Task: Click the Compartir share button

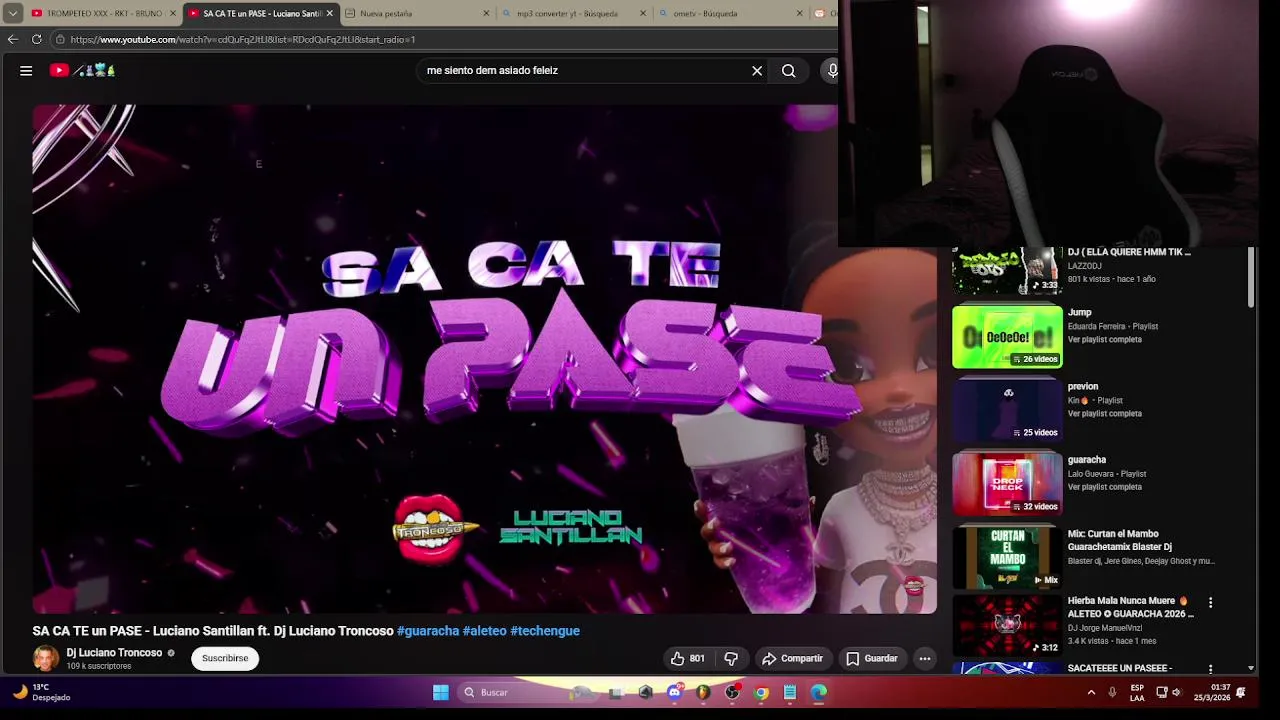Action: tap(792, 659)
